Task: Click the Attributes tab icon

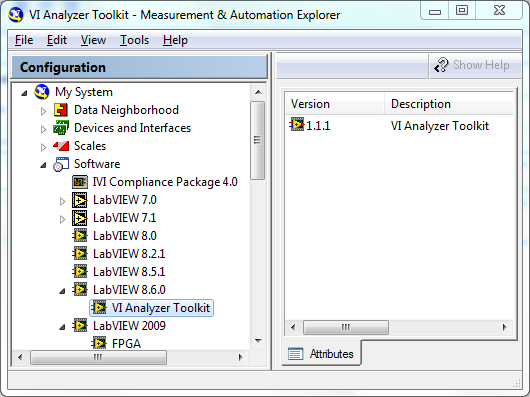Action: [x=295, y=354]
